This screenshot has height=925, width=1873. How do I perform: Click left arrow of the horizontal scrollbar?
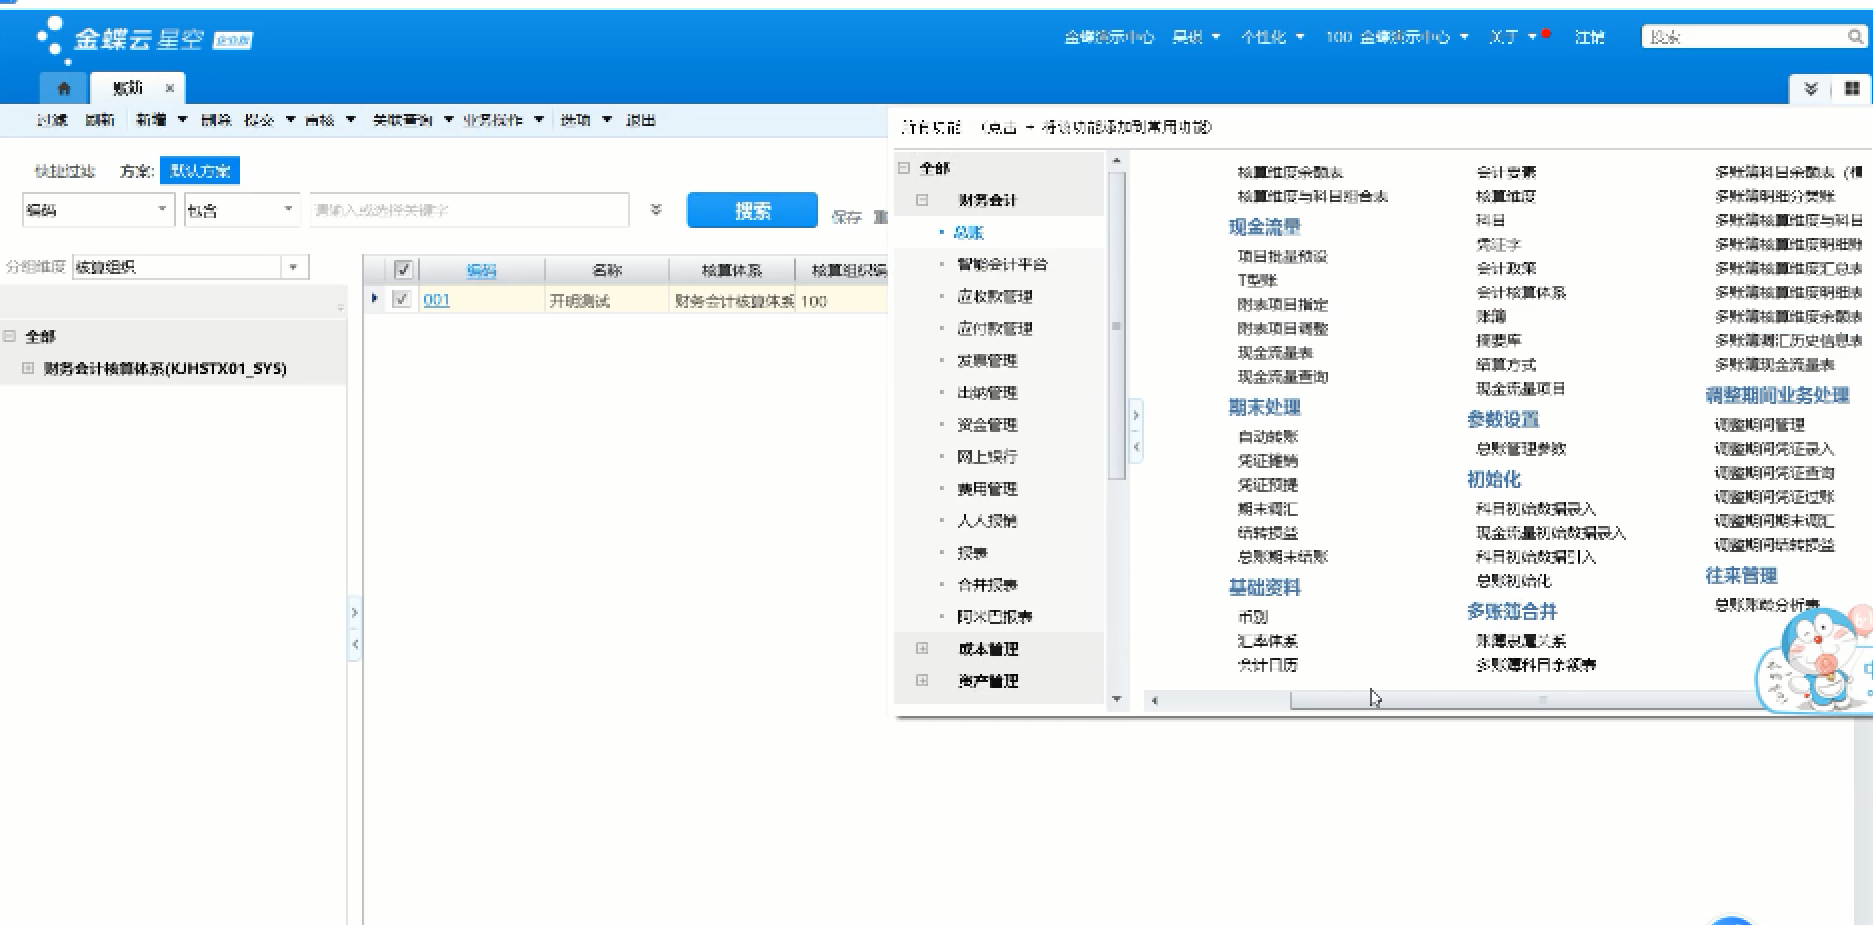[1155, 701]
